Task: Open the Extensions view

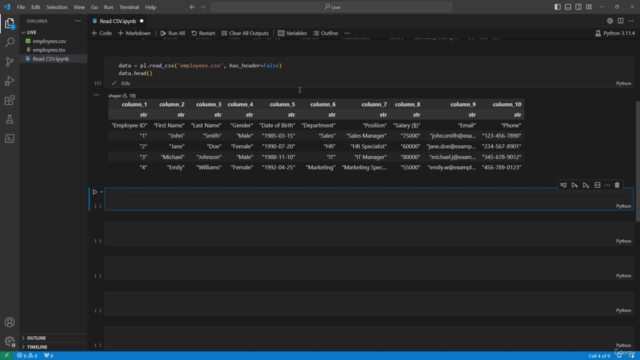Action: [x=9, y=100]
